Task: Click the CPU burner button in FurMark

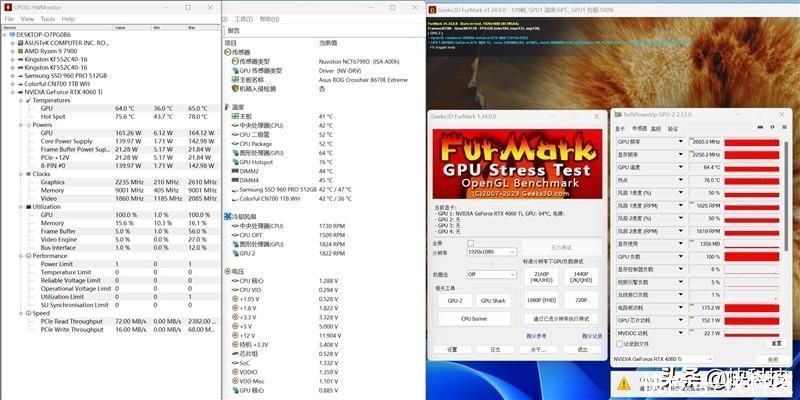Action: pos(474,318)
